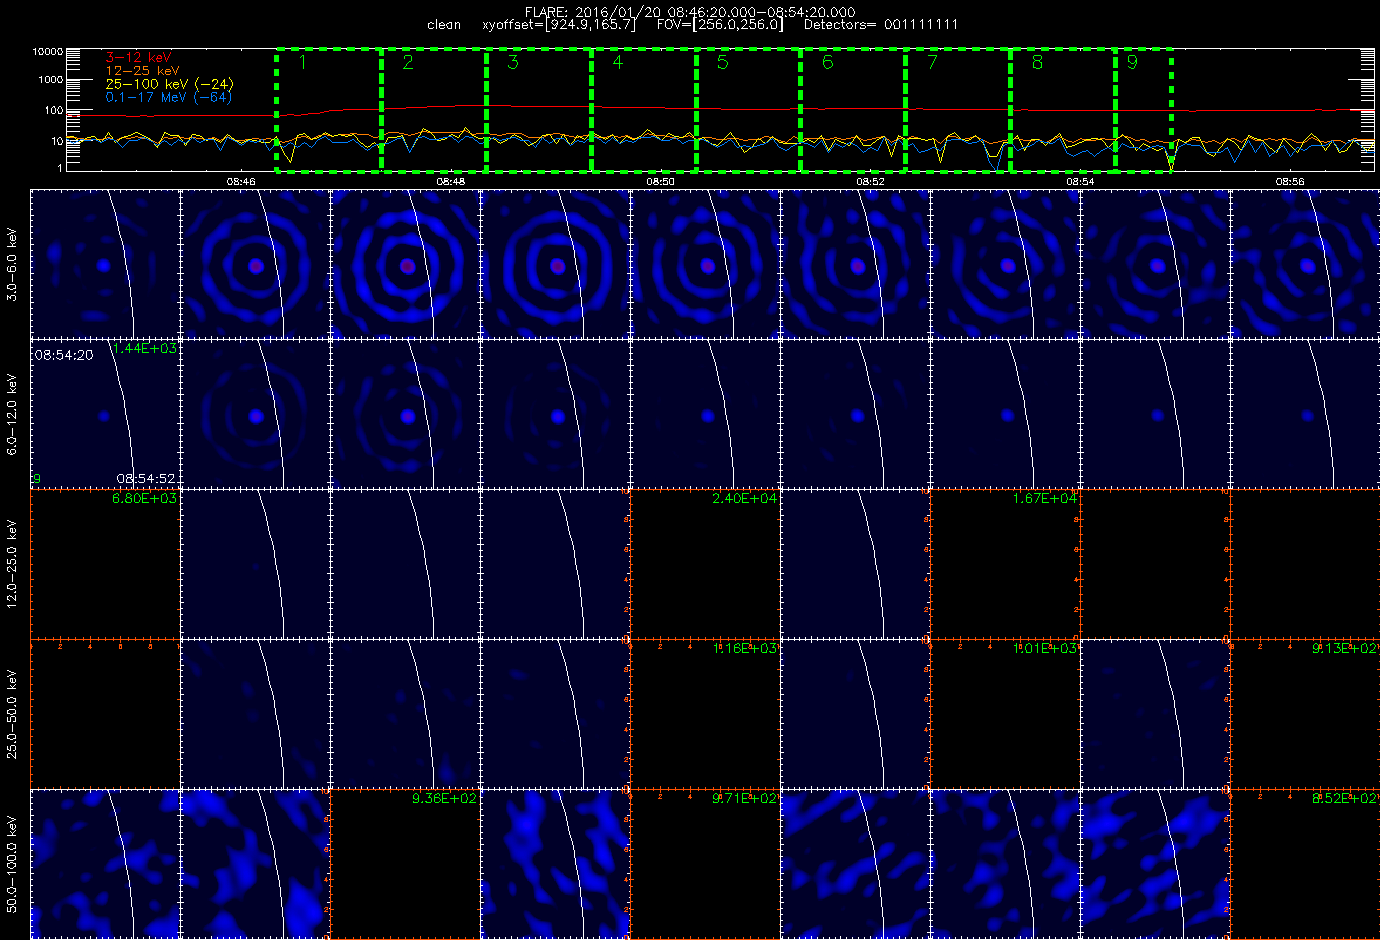The width and height of the screenshot is (1380, 940).
Task: Open the 50.0-100.0 keV image in the first column
Action: pos(105,864)
